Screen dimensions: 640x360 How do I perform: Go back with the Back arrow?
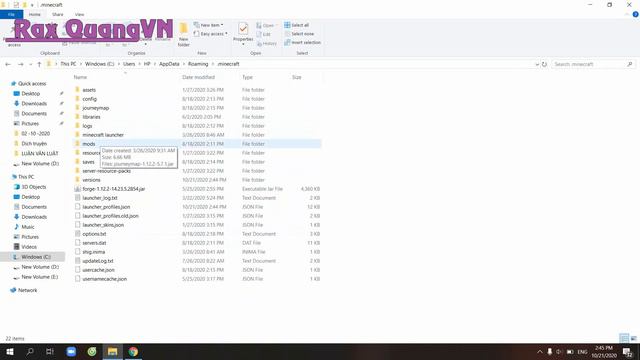[x=8, y=64]
